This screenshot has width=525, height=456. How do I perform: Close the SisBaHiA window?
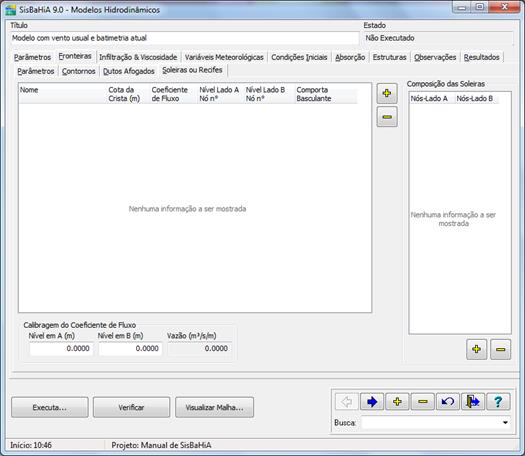coord(504,7)
